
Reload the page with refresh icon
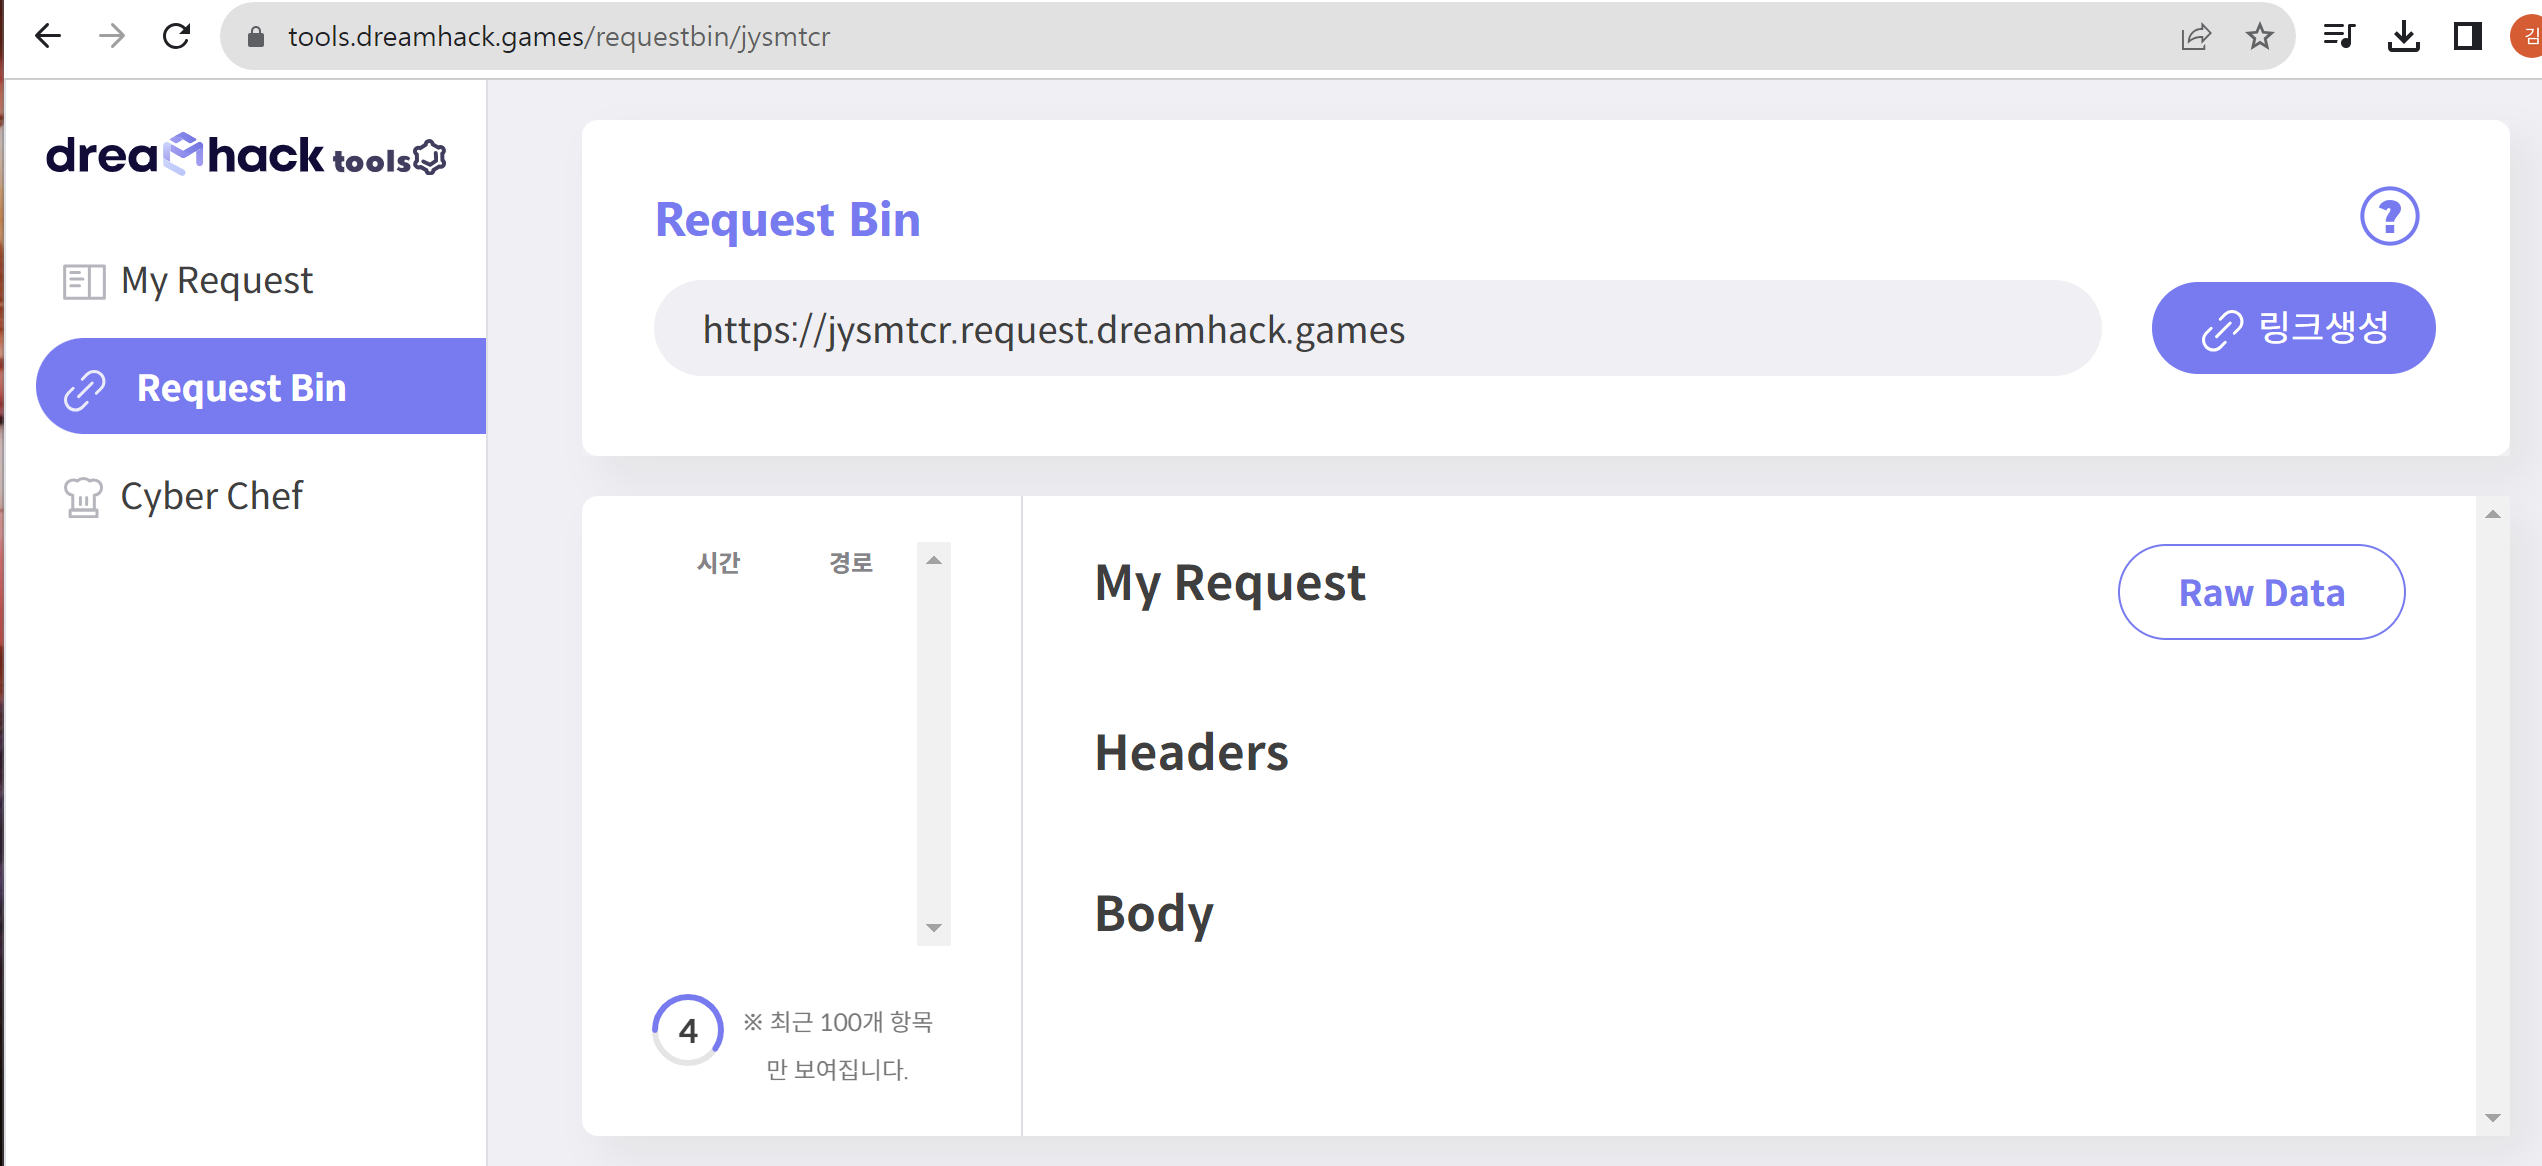pos(177,37)
